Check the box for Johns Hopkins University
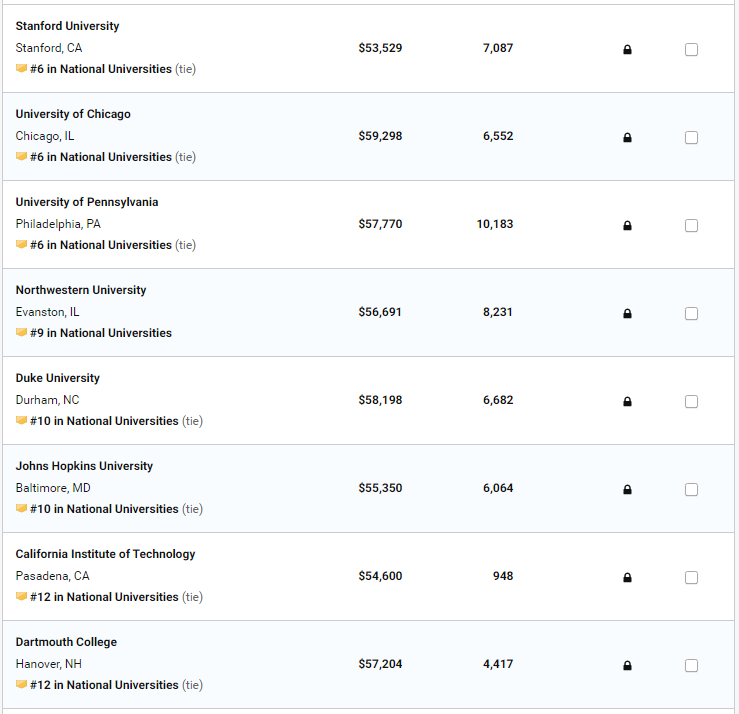This screenshot has height=714, width=739. pos(691,490)
